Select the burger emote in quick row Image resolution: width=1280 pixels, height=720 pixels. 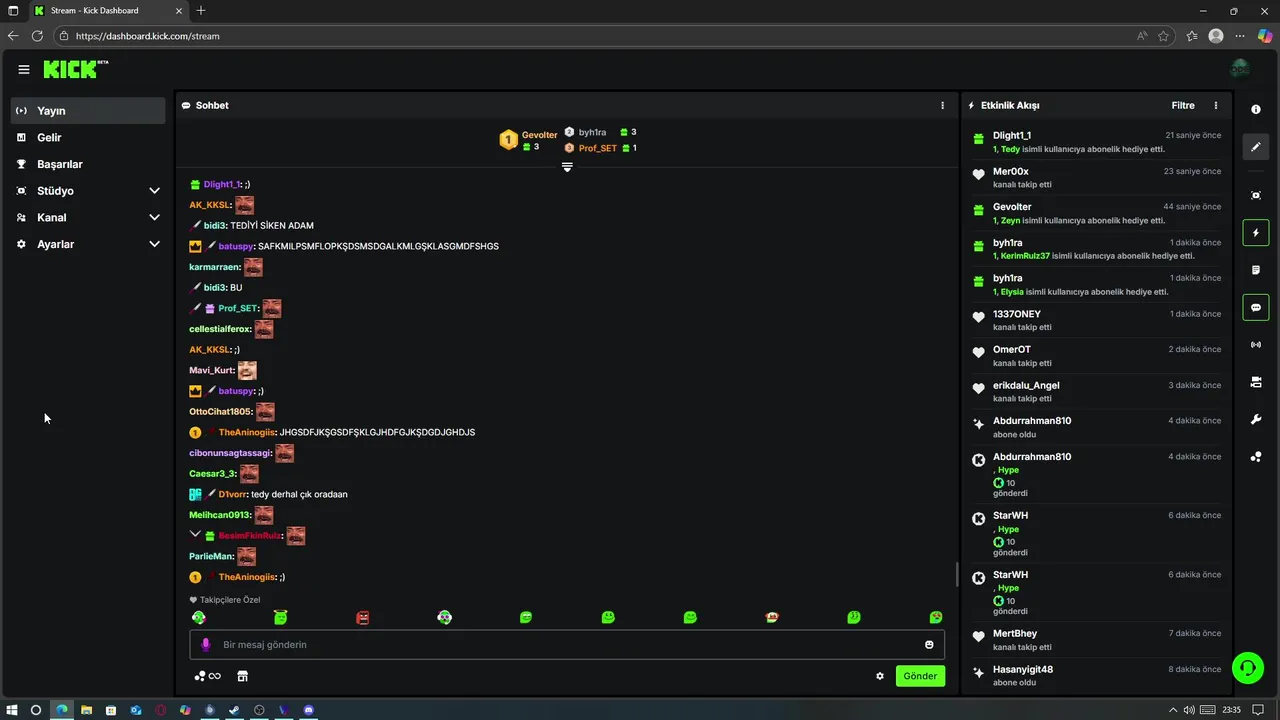tap(772, 618)
